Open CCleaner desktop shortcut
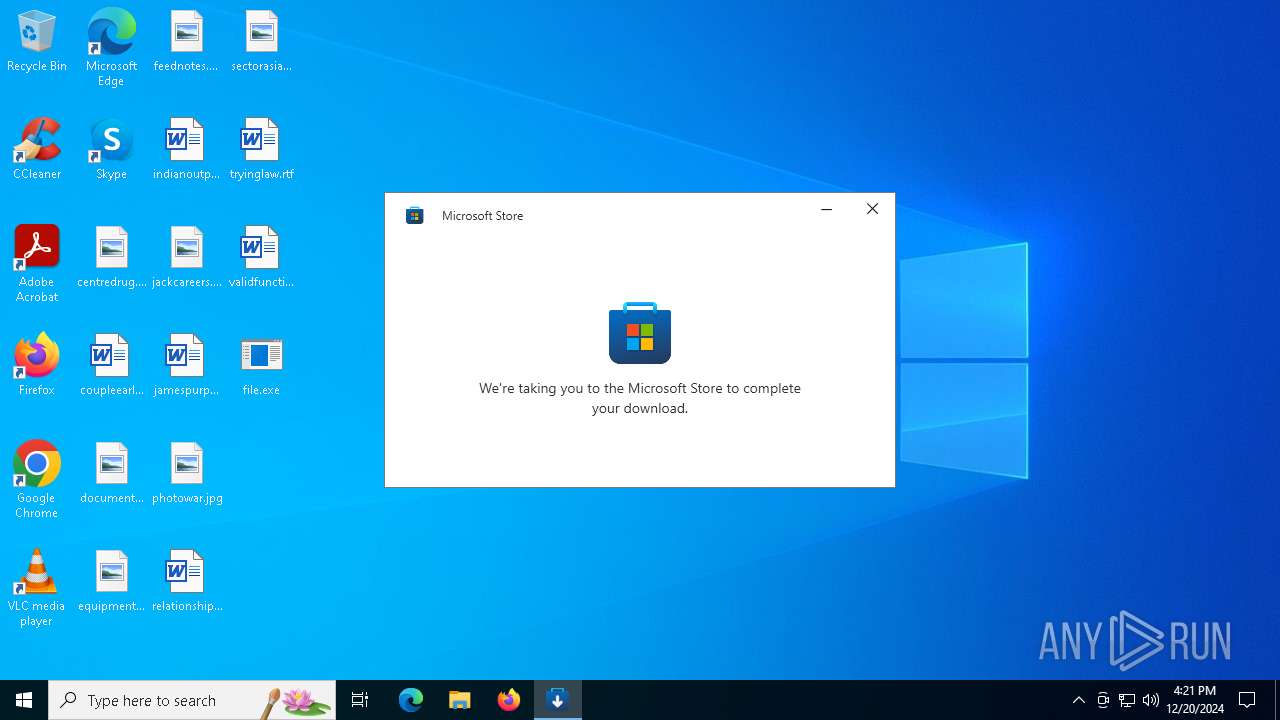 37,150
